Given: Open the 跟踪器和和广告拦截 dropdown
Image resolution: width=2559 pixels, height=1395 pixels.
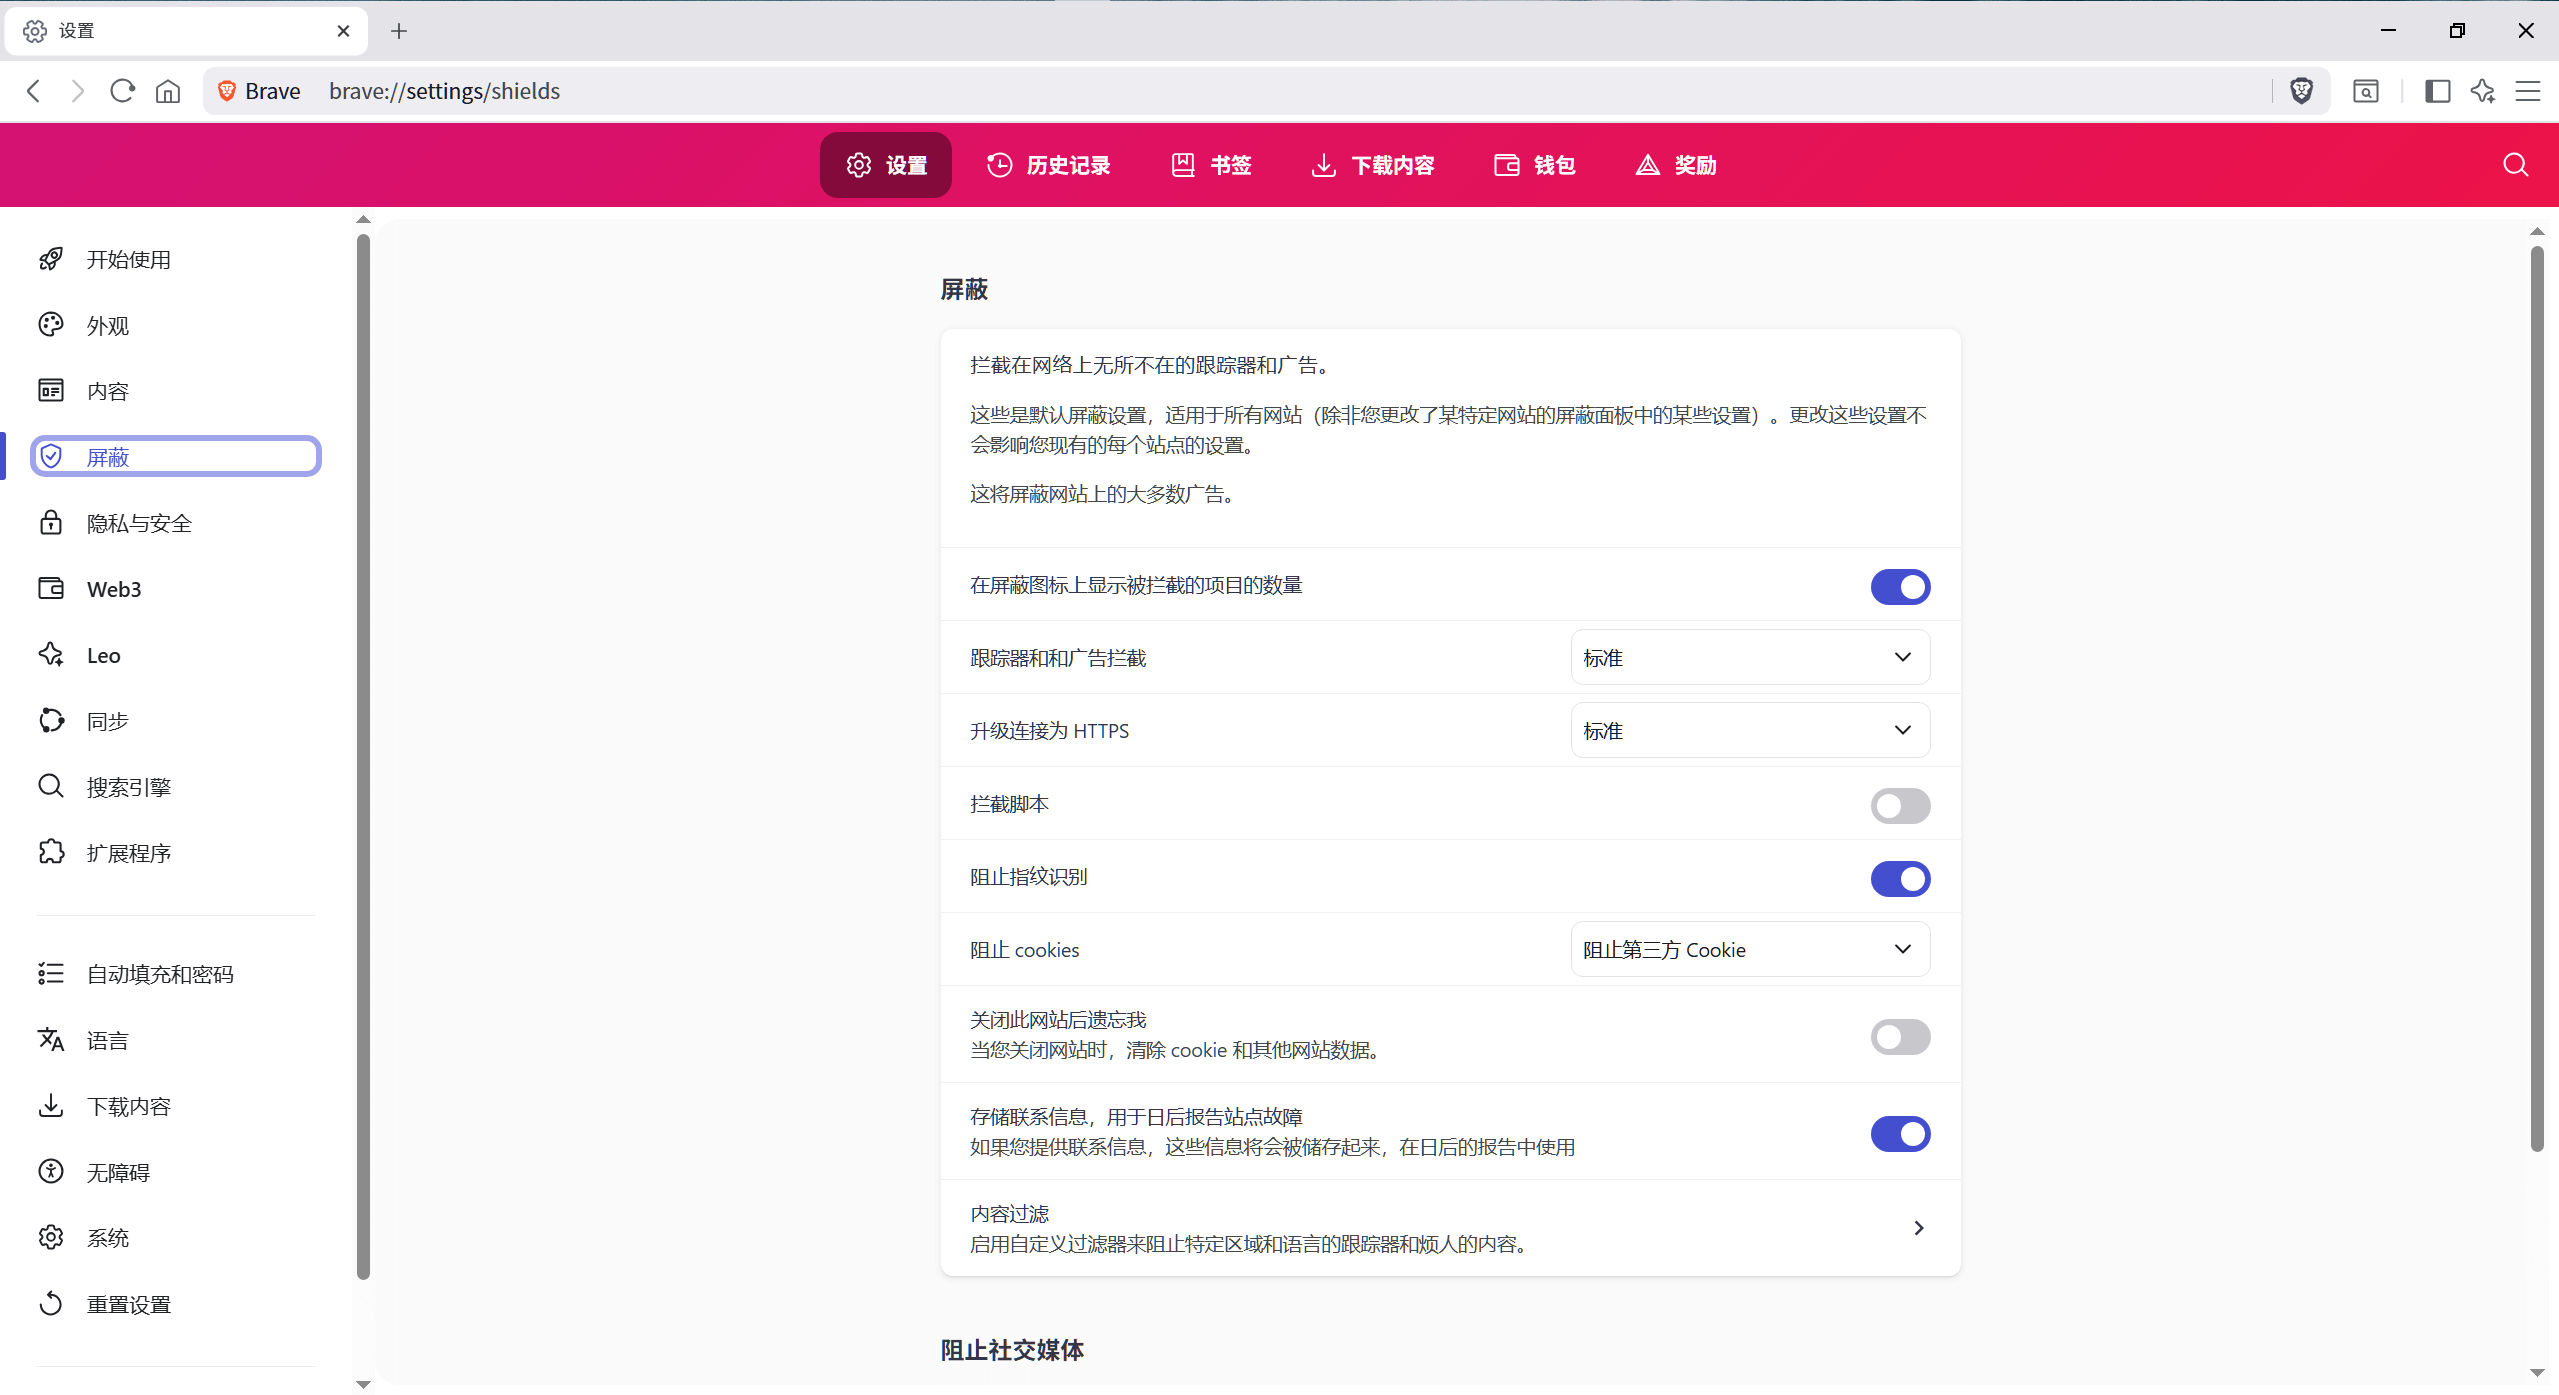Looking at the screenshot, I should point(1749,657).
